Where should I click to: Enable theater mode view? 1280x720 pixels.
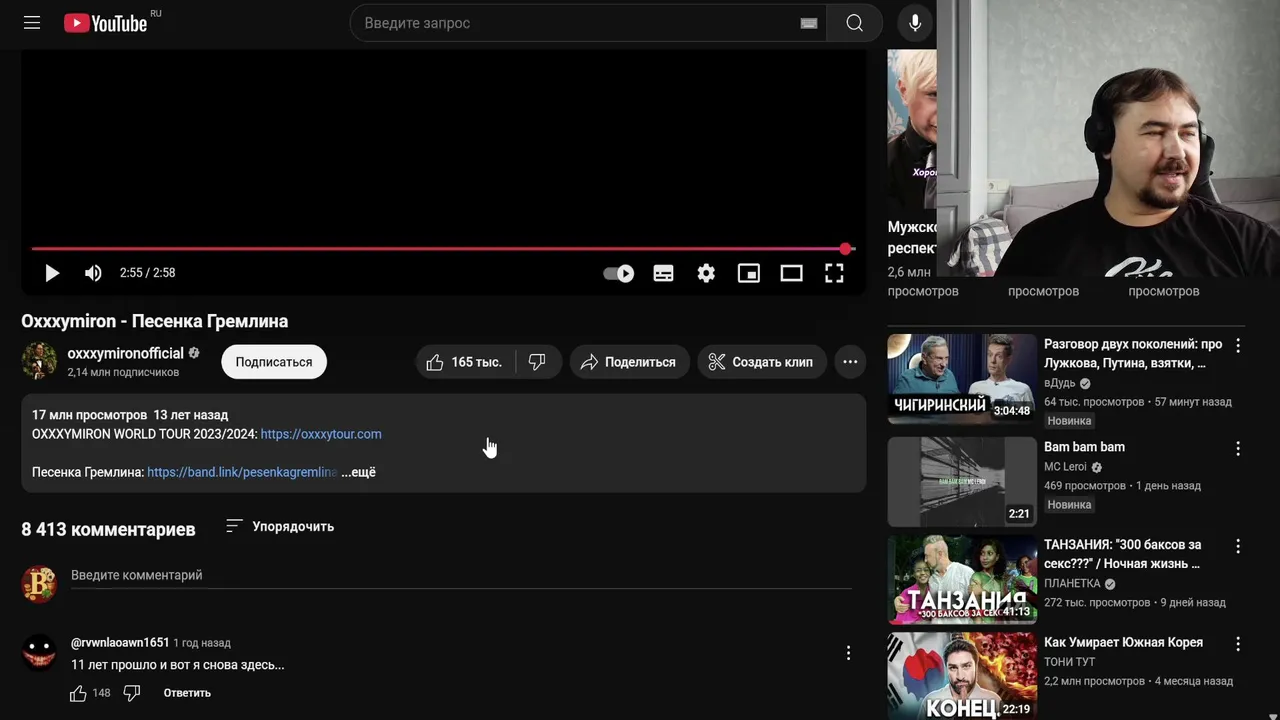coord(791,273)
